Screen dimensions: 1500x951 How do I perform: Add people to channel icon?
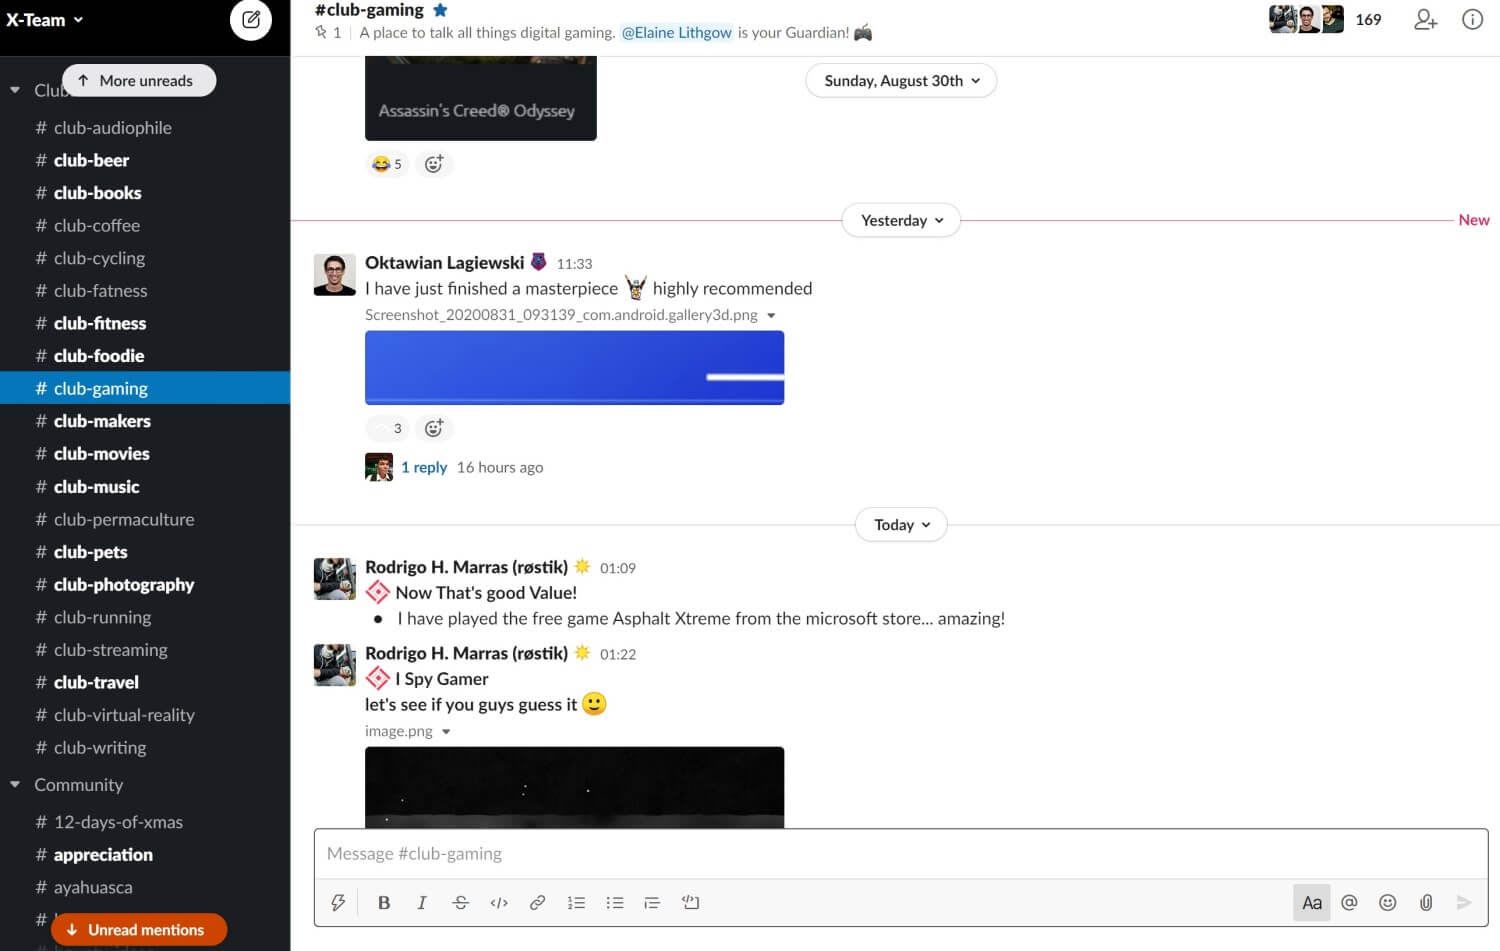(1425, 19)
